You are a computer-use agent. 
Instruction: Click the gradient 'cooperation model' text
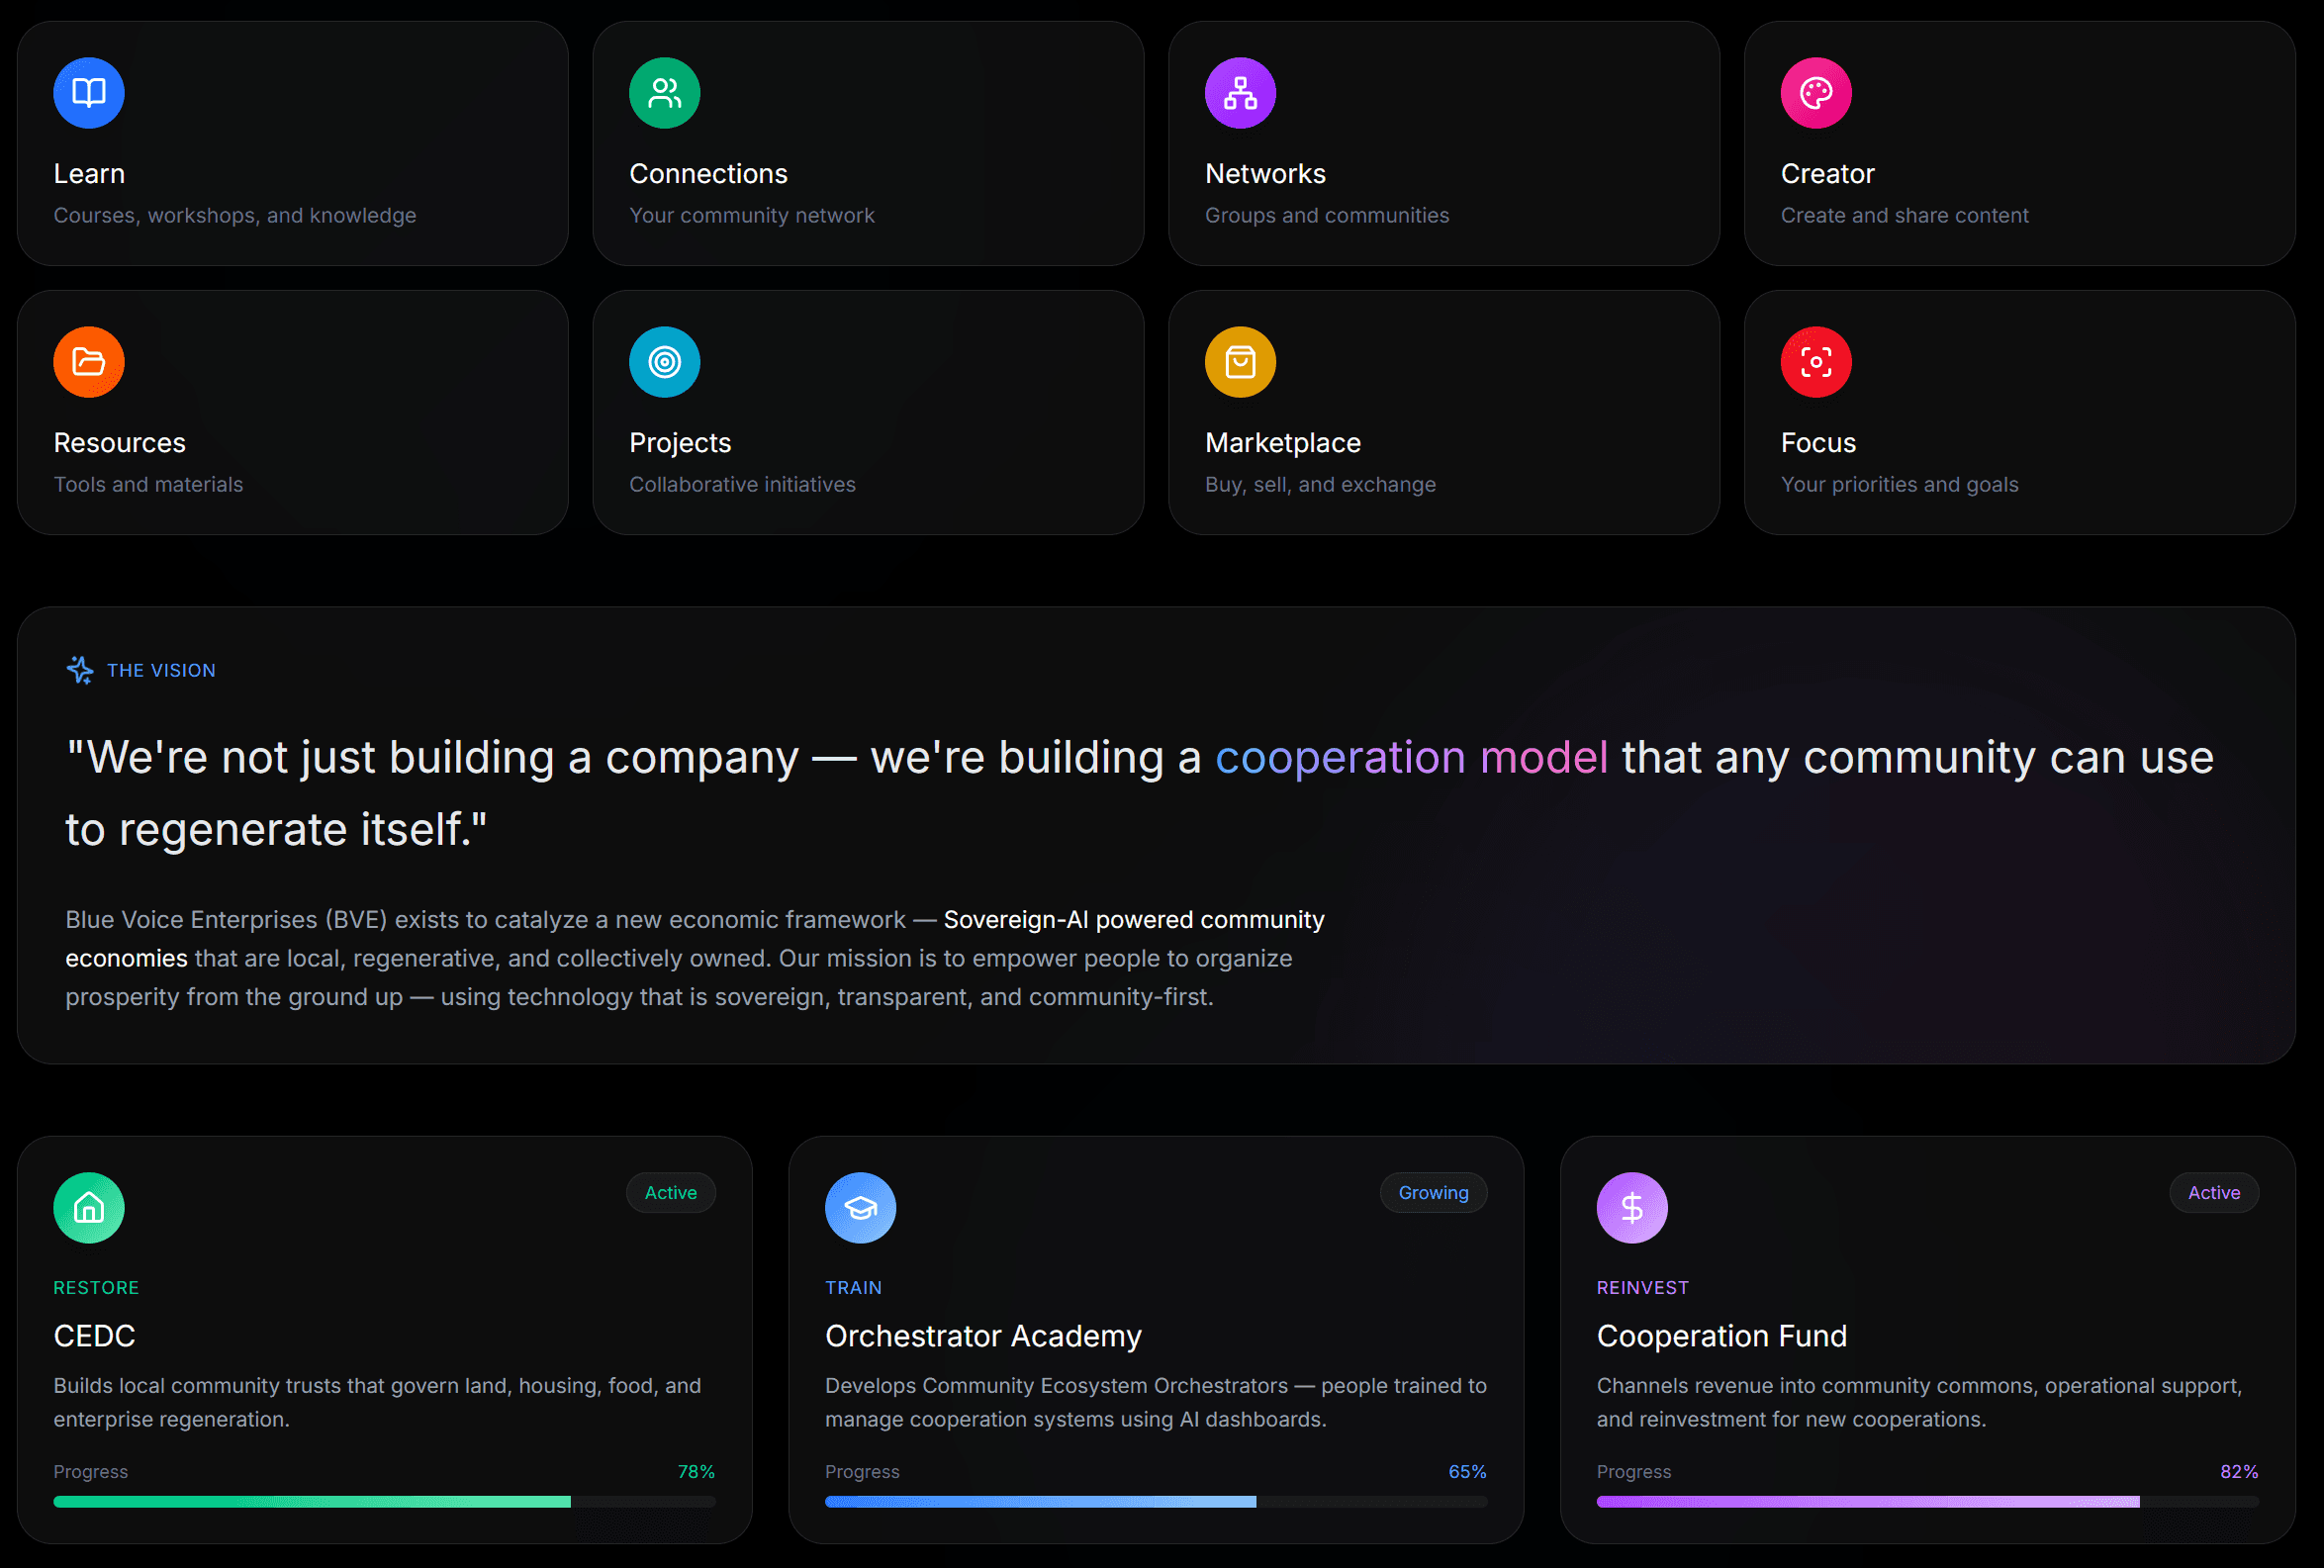coord(1411,758)
